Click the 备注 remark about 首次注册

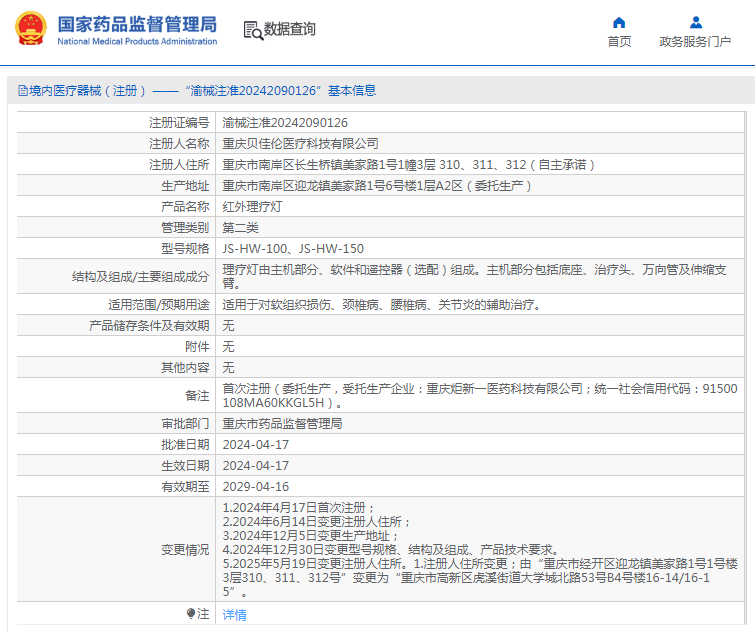click(480, 395)
